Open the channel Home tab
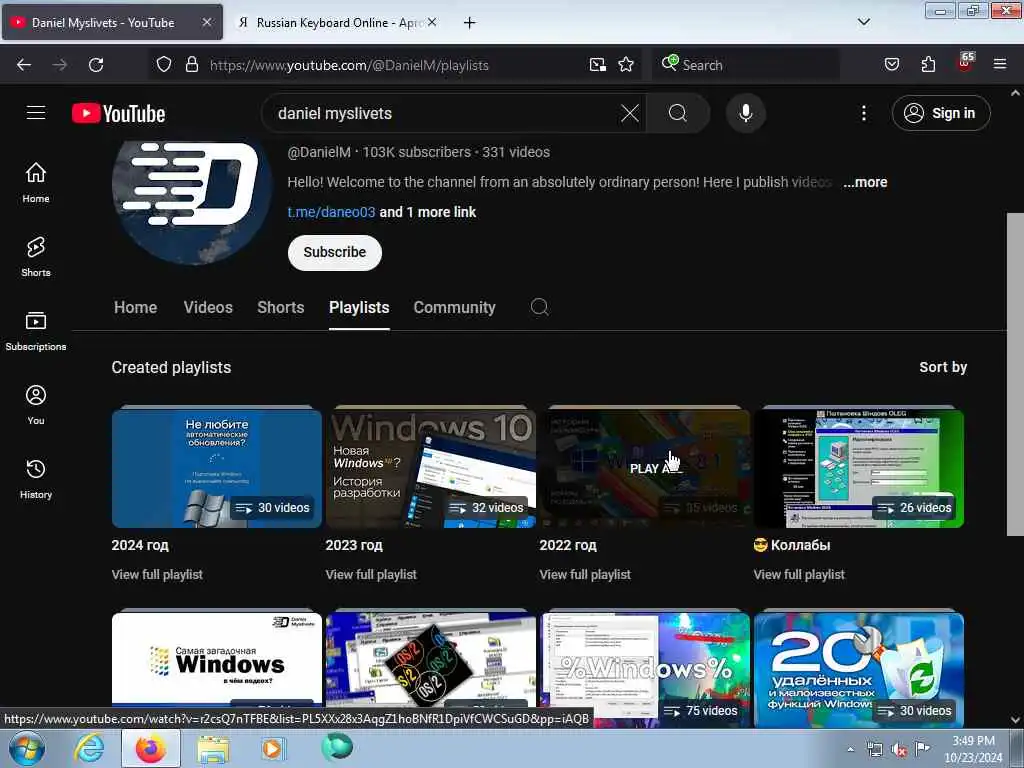The width and height of the screenshot is (1024, 768). 136,307
